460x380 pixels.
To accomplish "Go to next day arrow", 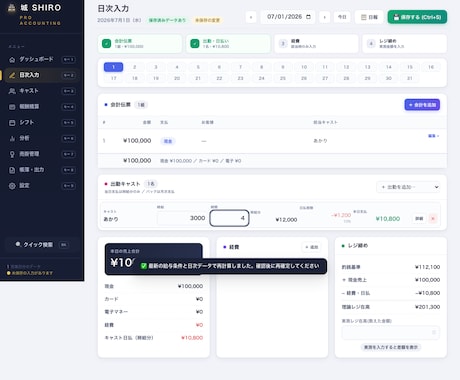I will (324, 17).
